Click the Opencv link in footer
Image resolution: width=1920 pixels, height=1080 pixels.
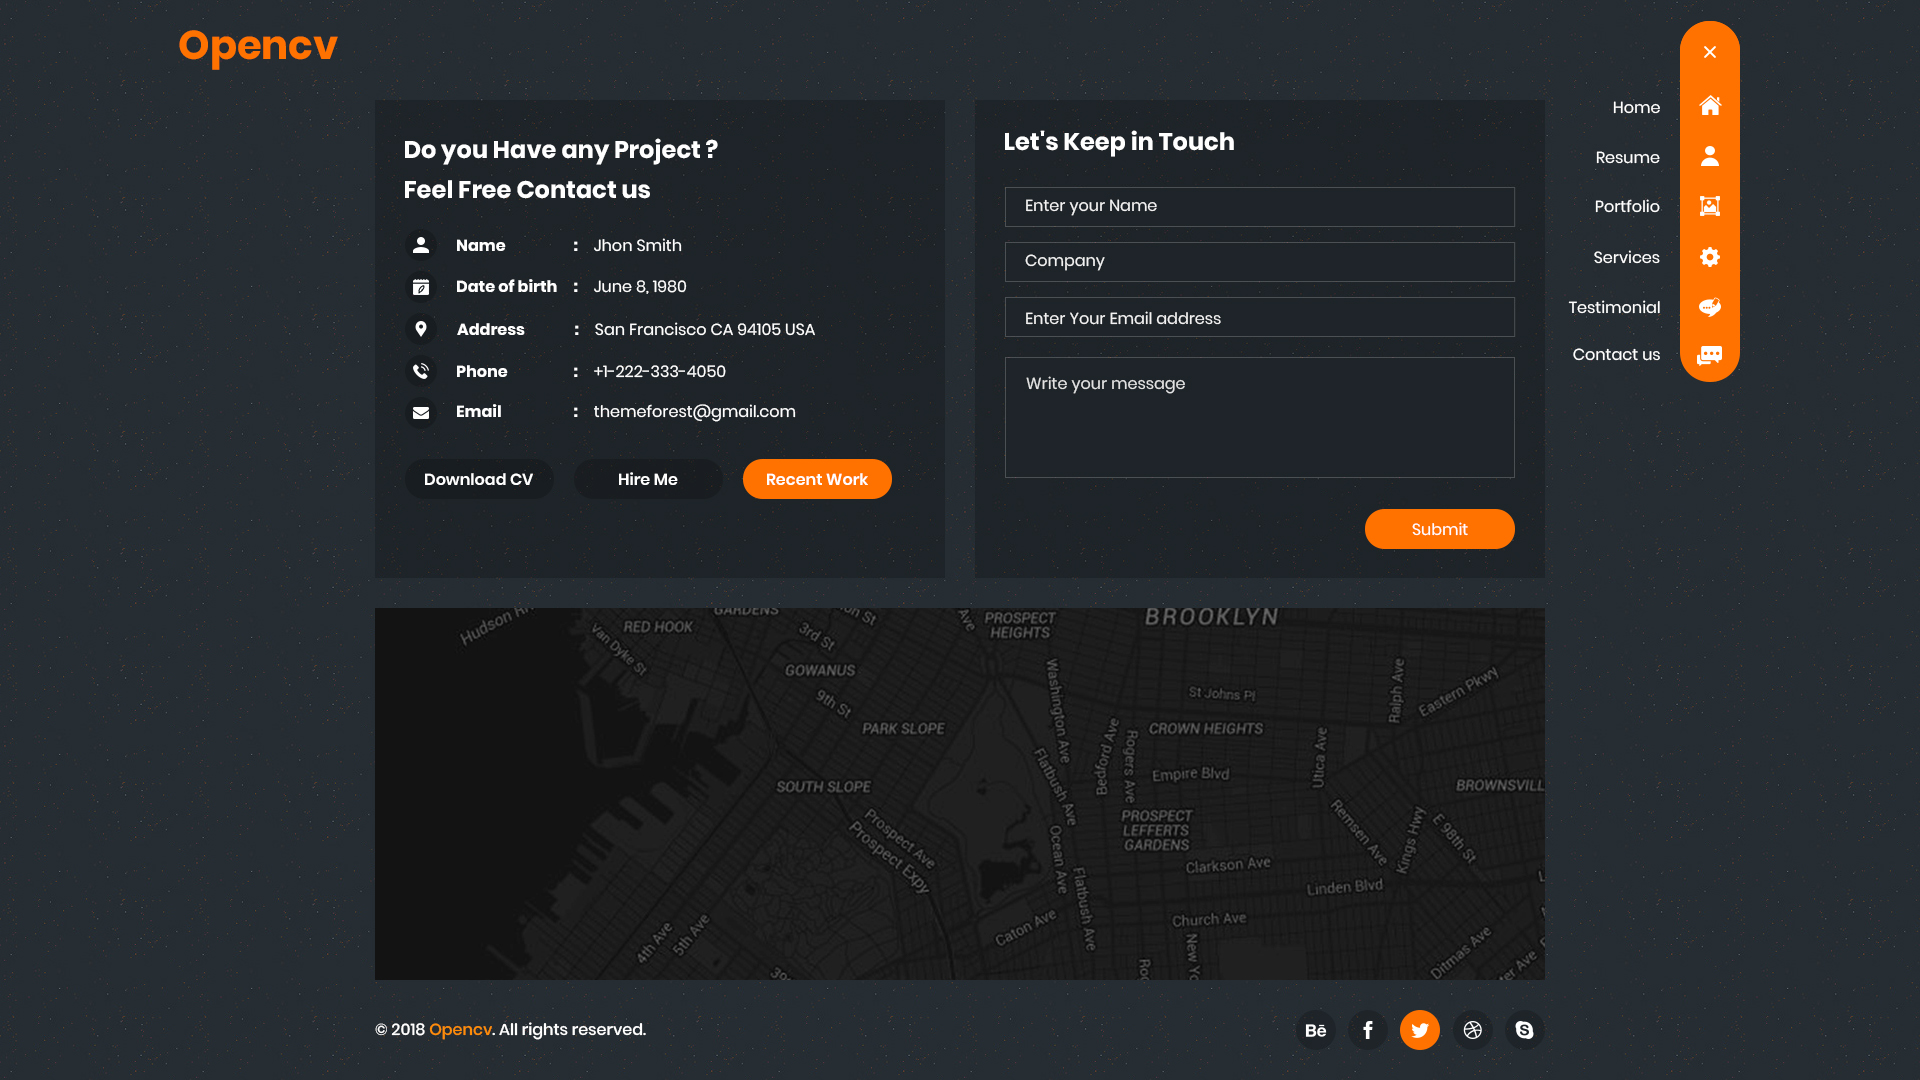460,1029
